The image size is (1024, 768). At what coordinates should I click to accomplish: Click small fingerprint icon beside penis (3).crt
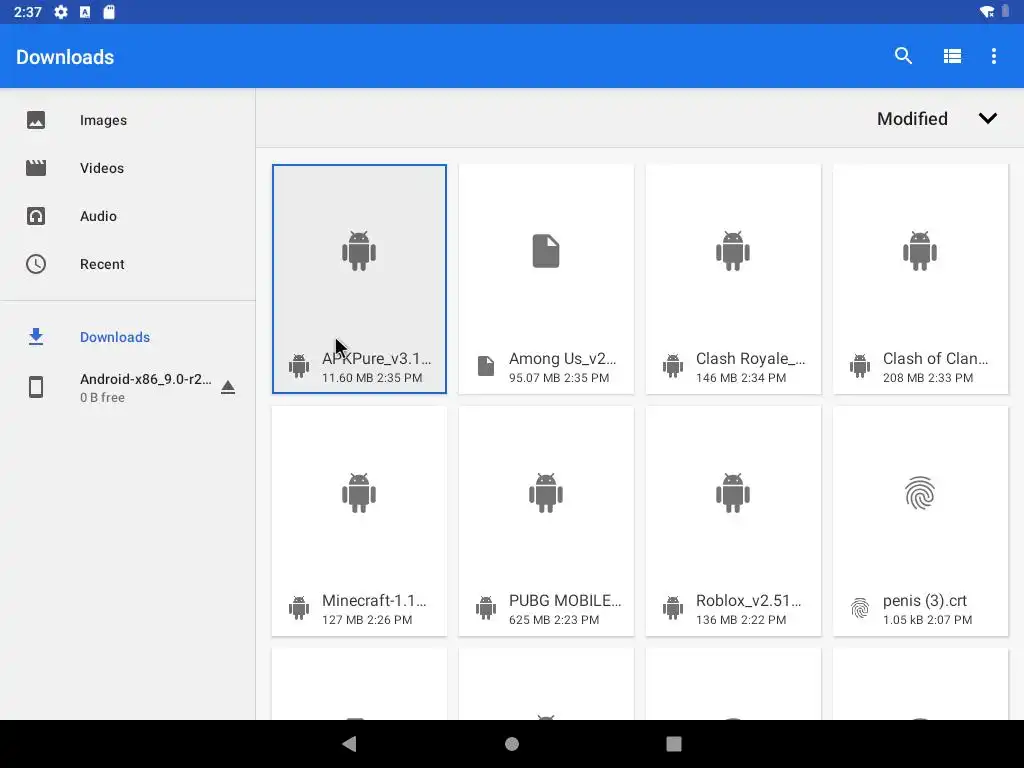[x=860, y=608]
